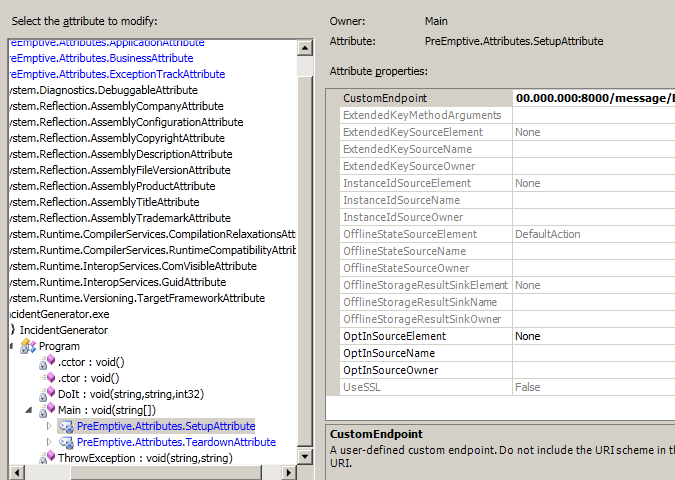Click the Program class icon
675x480 pixels.
click(x=28, y=346)
